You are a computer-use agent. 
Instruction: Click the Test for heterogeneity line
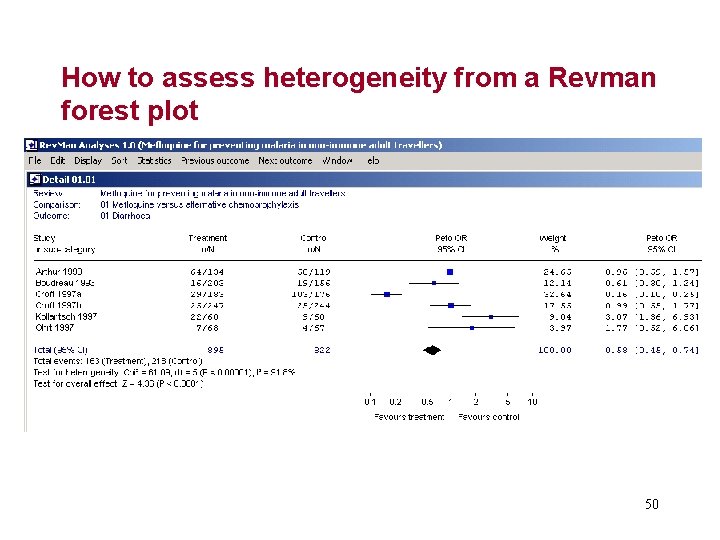click(164, 372)
